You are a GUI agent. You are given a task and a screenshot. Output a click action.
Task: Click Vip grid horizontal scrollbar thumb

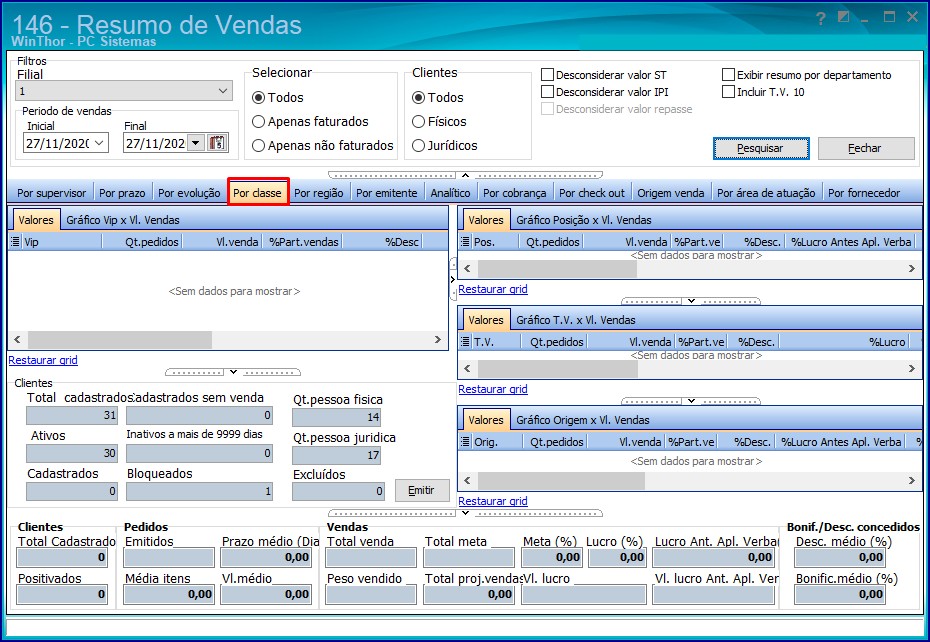pos(120,340)
